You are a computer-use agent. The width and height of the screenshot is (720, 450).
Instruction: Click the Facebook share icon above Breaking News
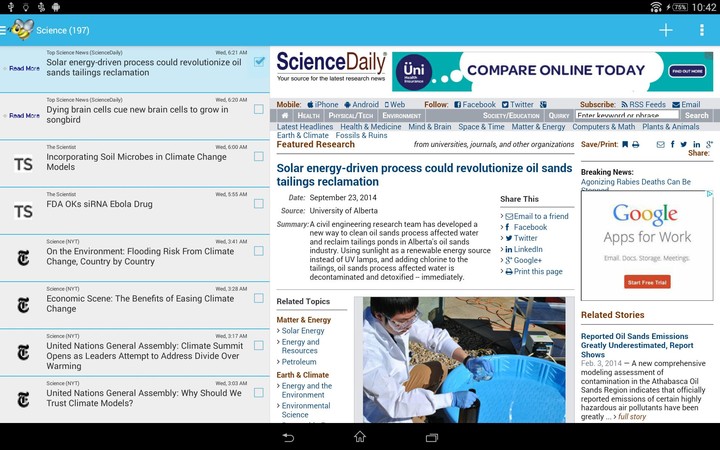(672, 145)
